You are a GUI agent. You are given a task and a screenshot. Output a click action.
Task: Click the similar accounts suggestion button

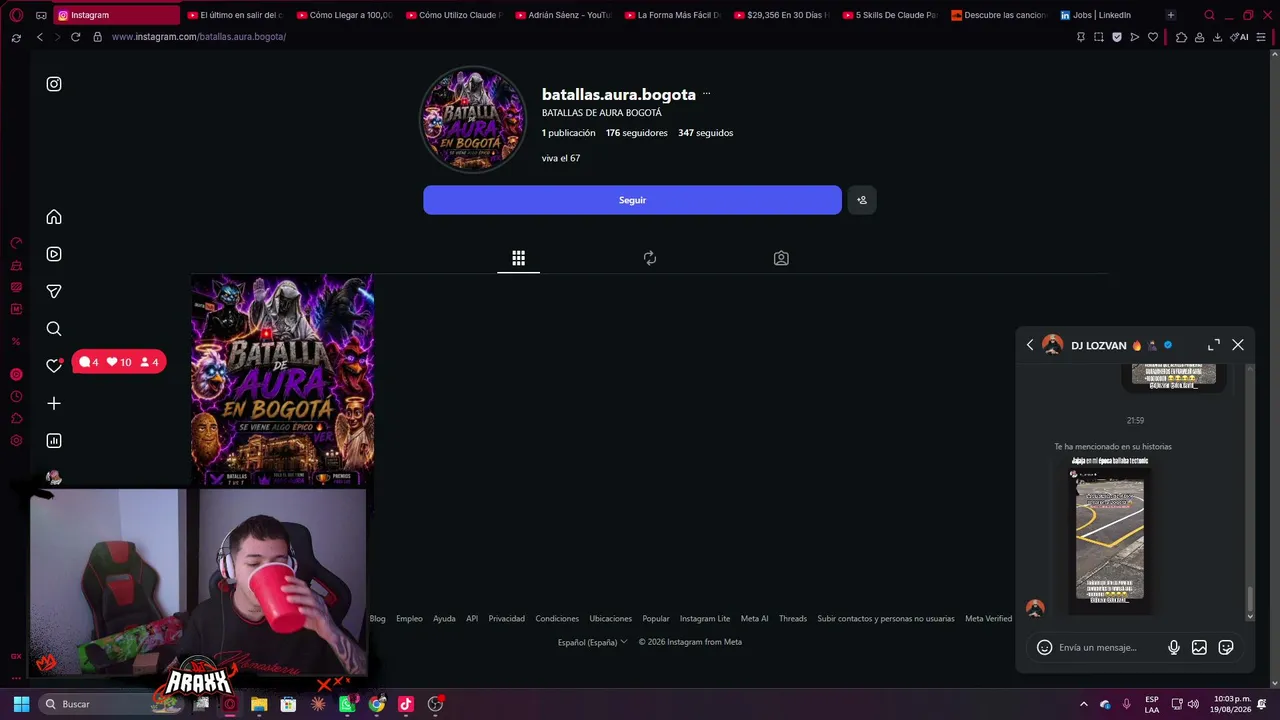[861, 200]
